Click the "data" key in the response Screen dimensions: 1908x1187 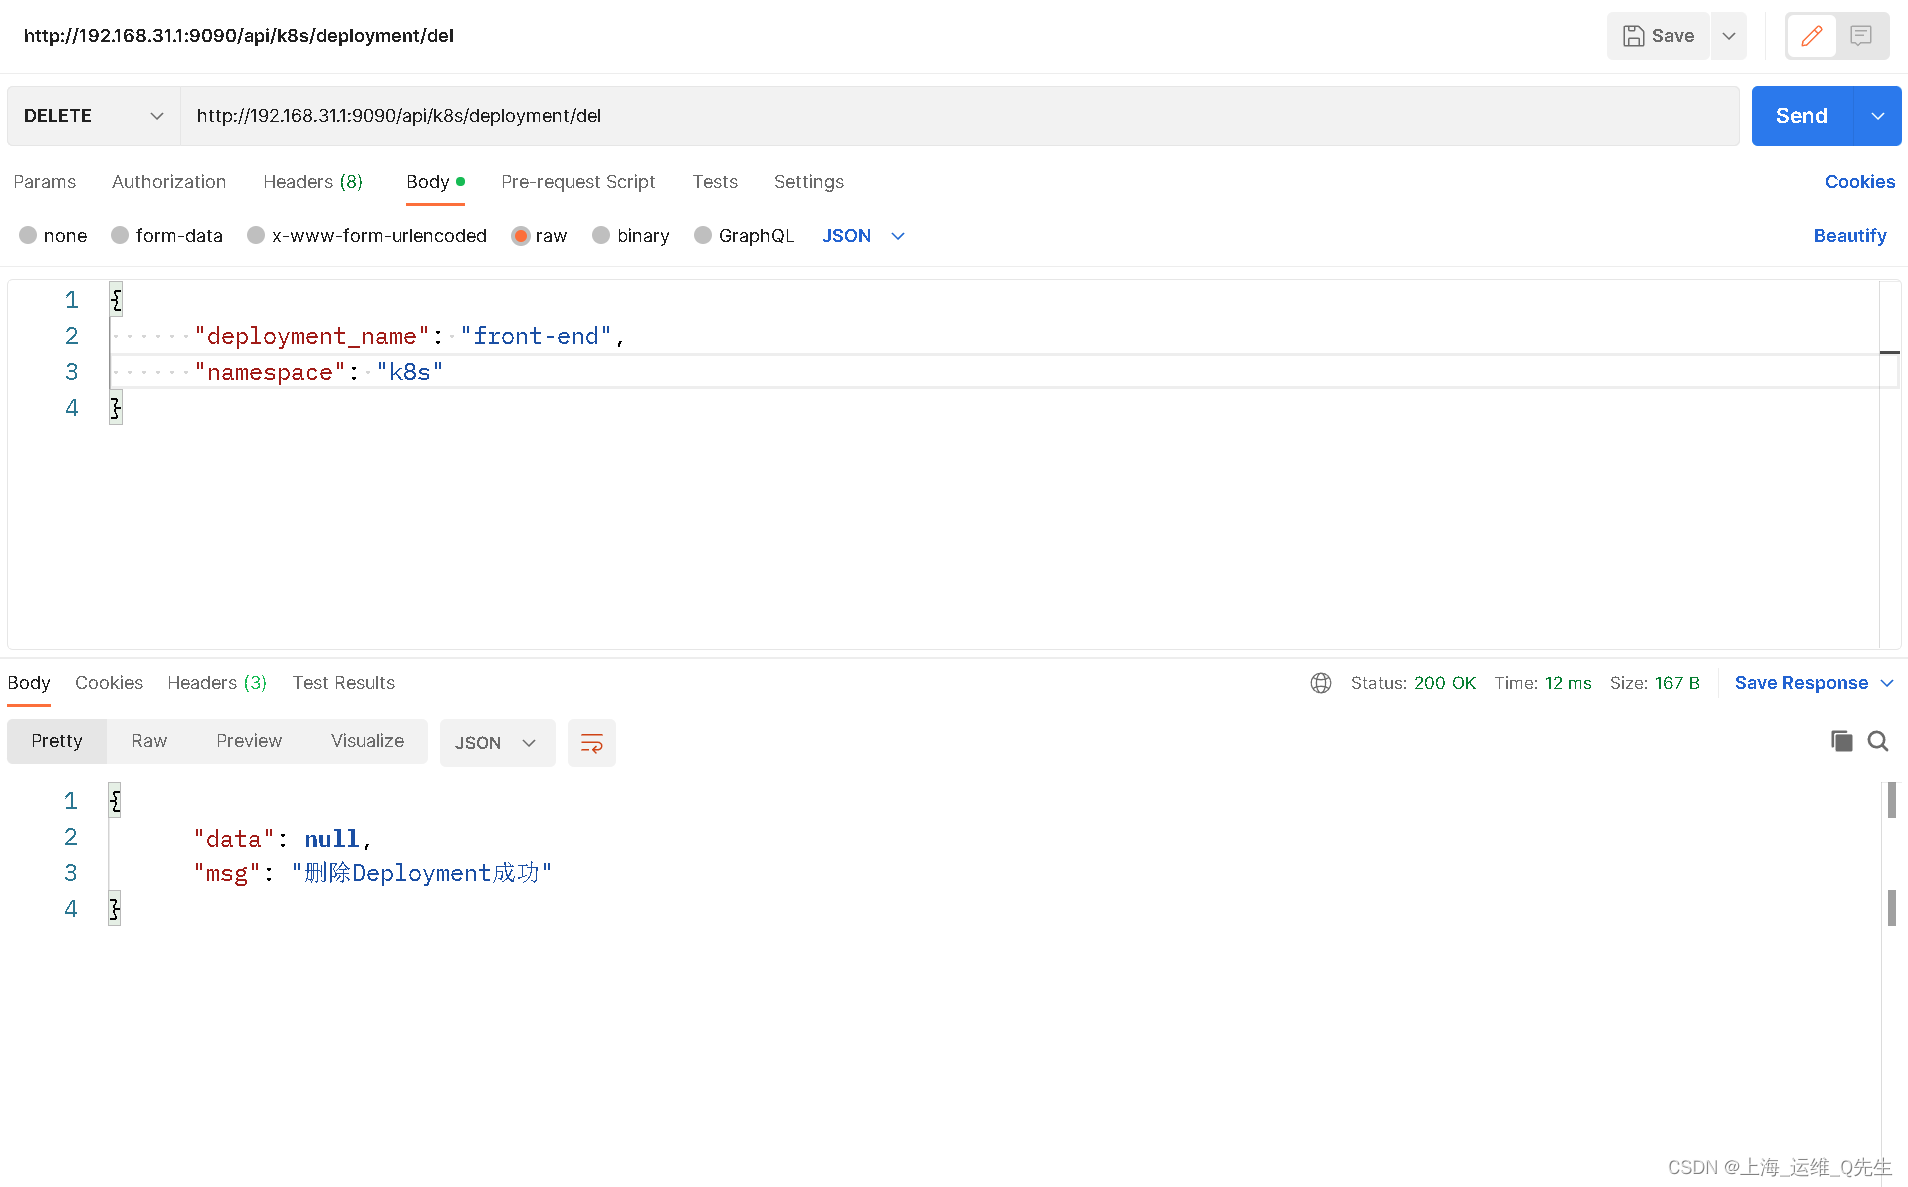[234, 839]
